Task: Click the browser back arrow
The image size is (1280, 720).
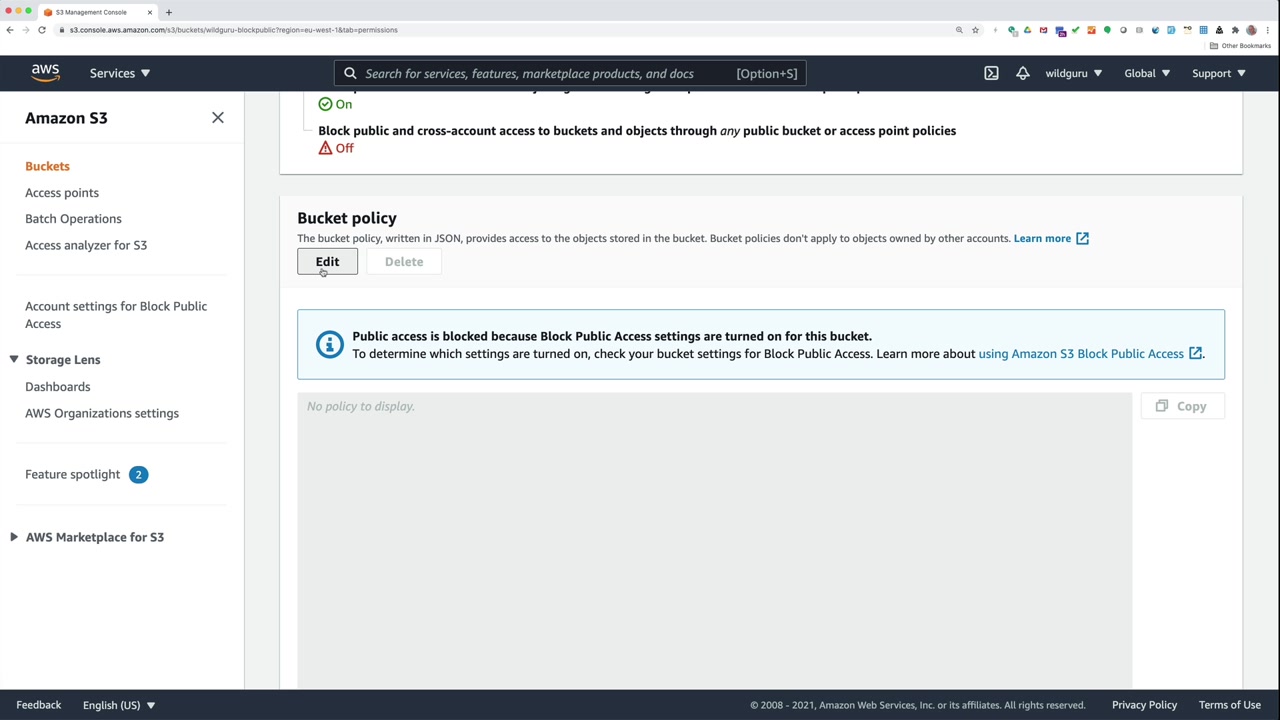Action: coord(10,30)
